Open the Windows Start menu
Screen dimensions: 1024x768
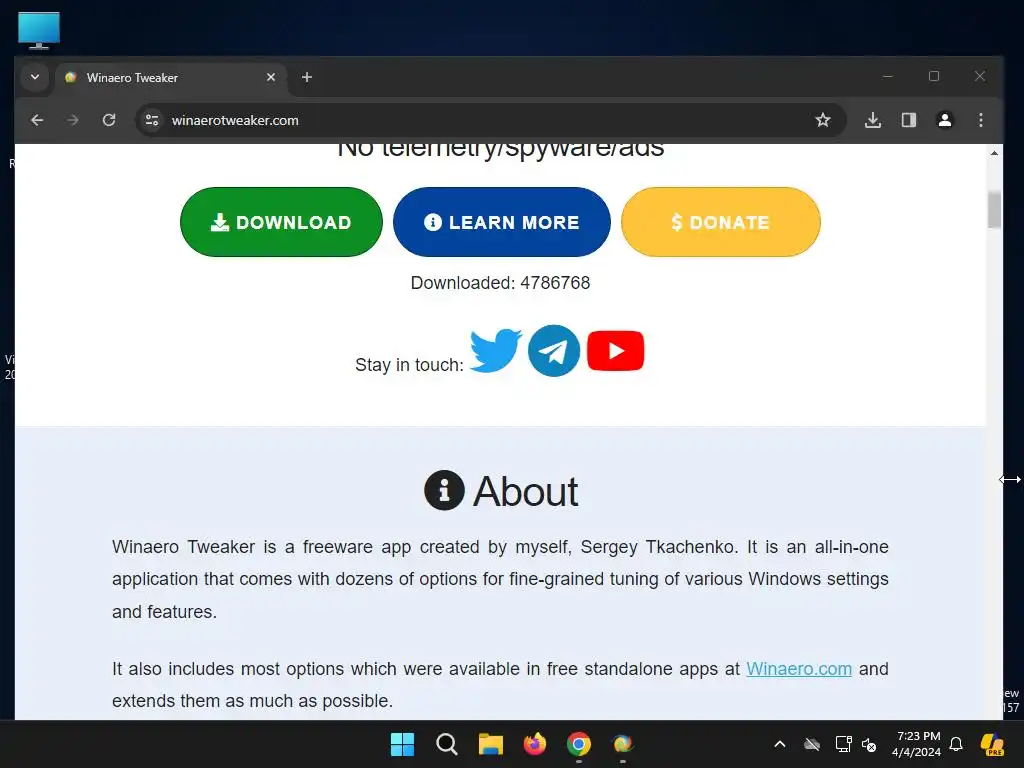point(402,744)
